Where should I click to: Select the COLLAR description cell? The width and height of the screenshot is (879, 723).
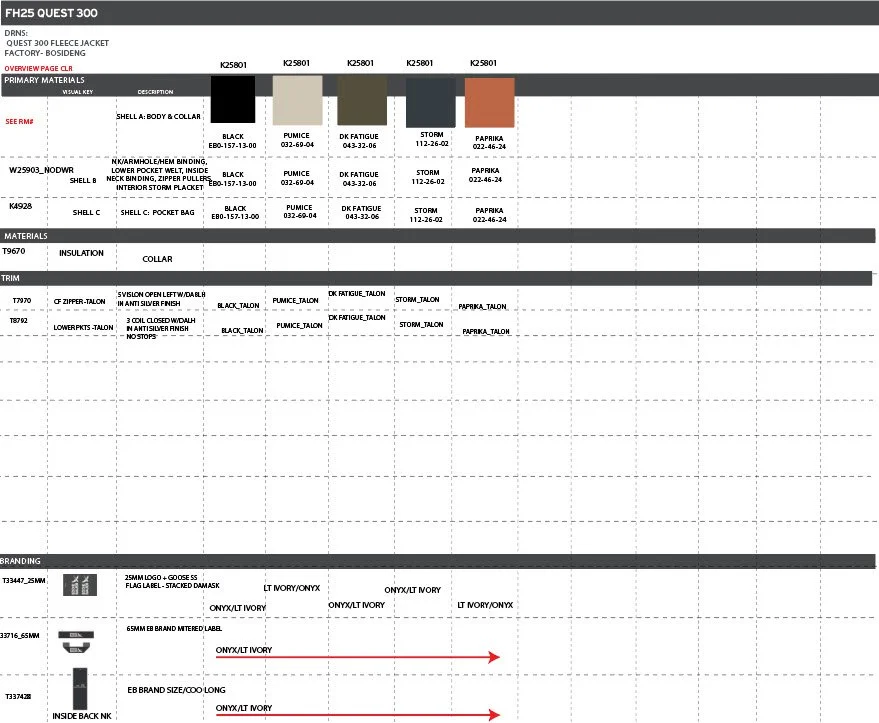pyautogui.click(x=158, y=259)
